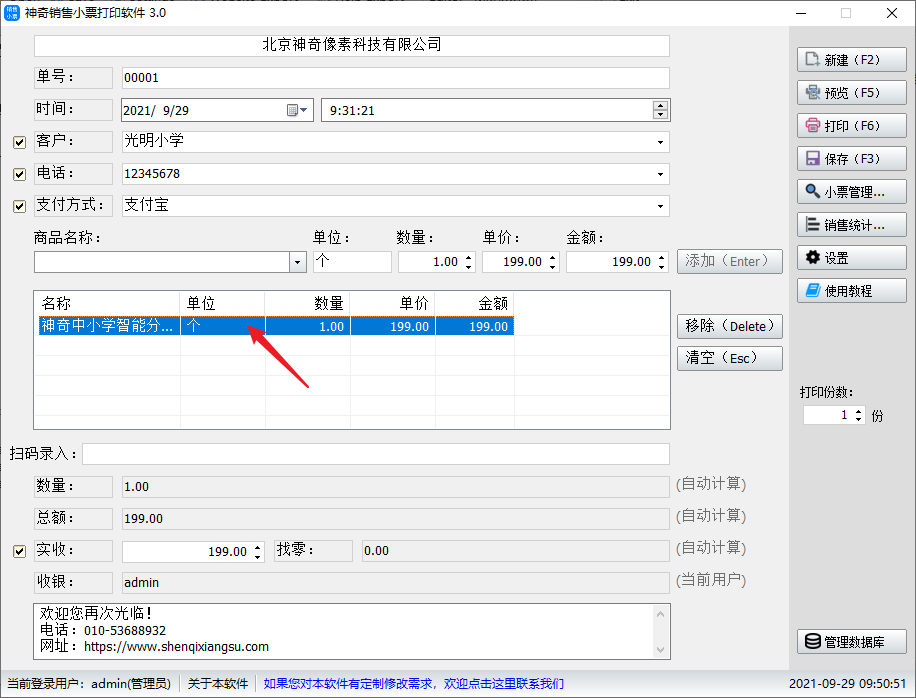Click the app icon in the title bar

coord(12,13)
